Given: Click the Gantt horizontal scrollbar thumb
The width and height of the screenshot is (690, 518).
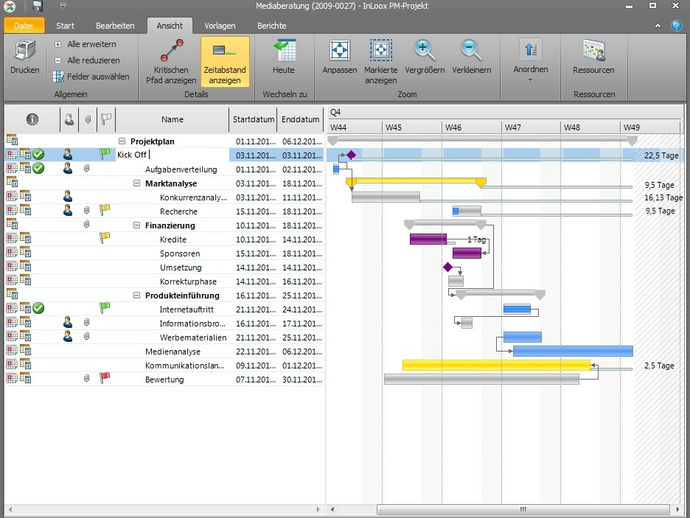Looking at the screenshot, I should (523, 510).
